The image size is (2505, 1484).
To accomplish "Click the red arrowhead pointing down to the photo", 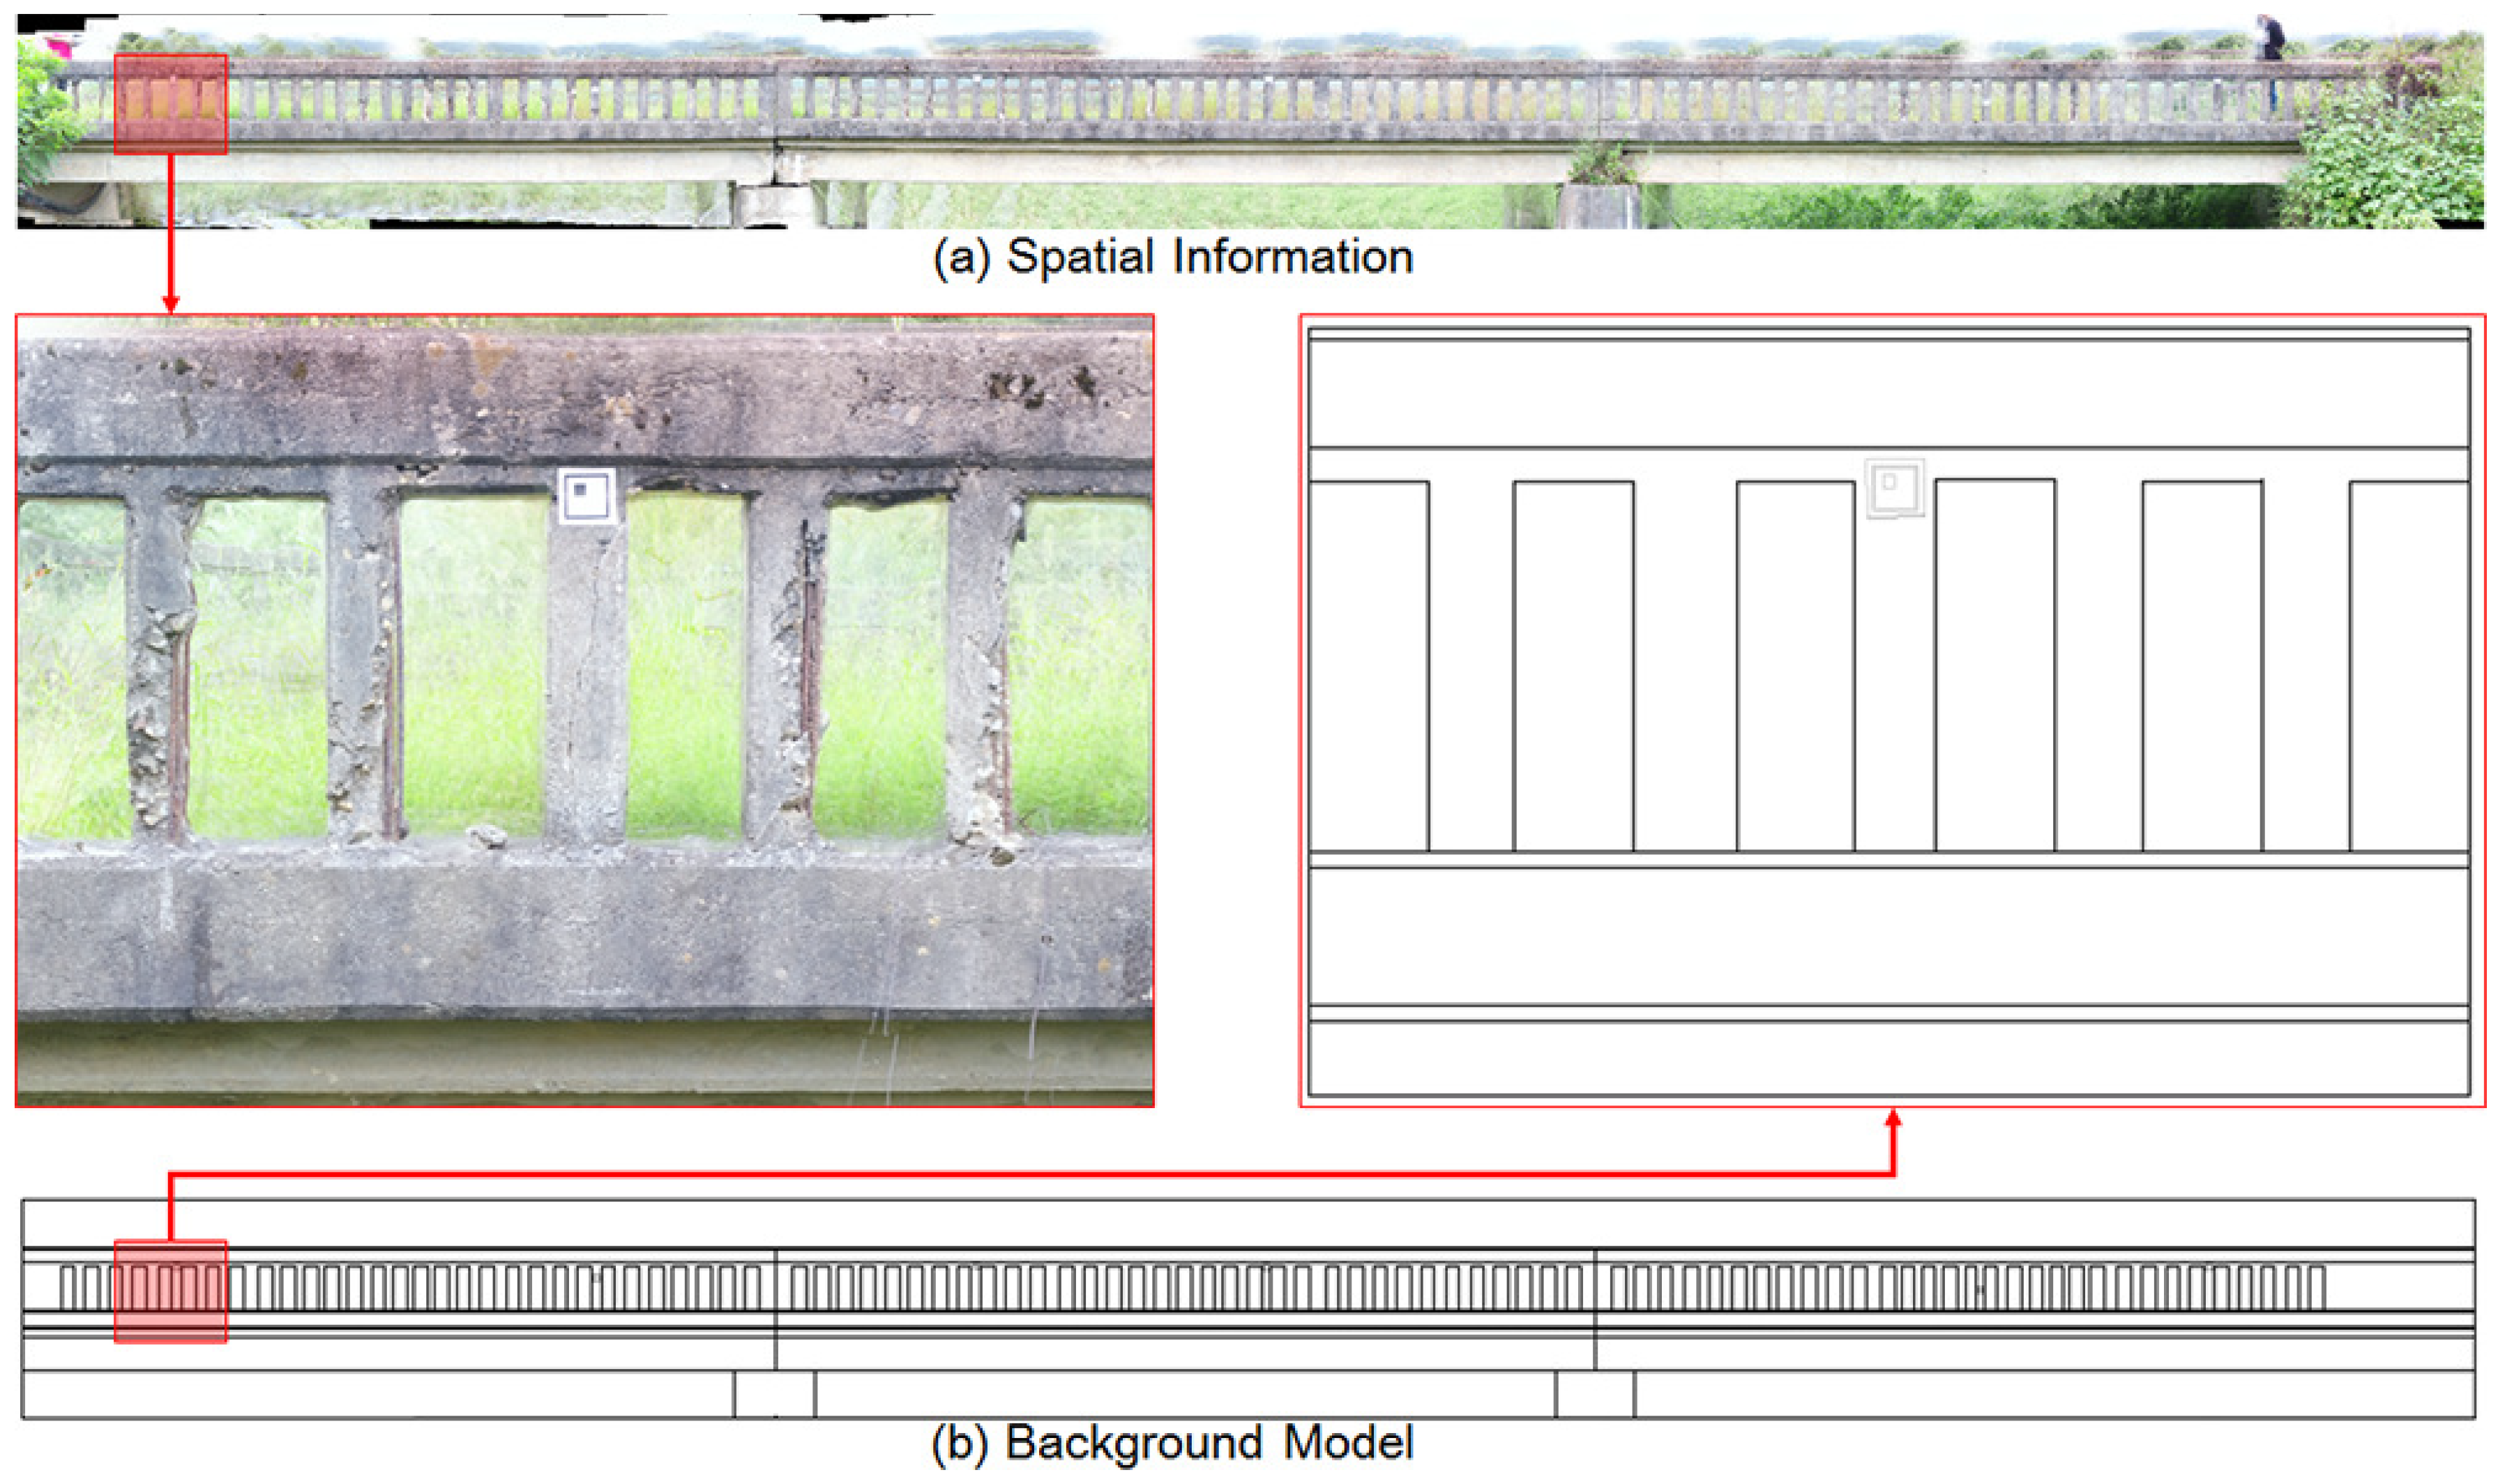I will click(x=171, y=302).
